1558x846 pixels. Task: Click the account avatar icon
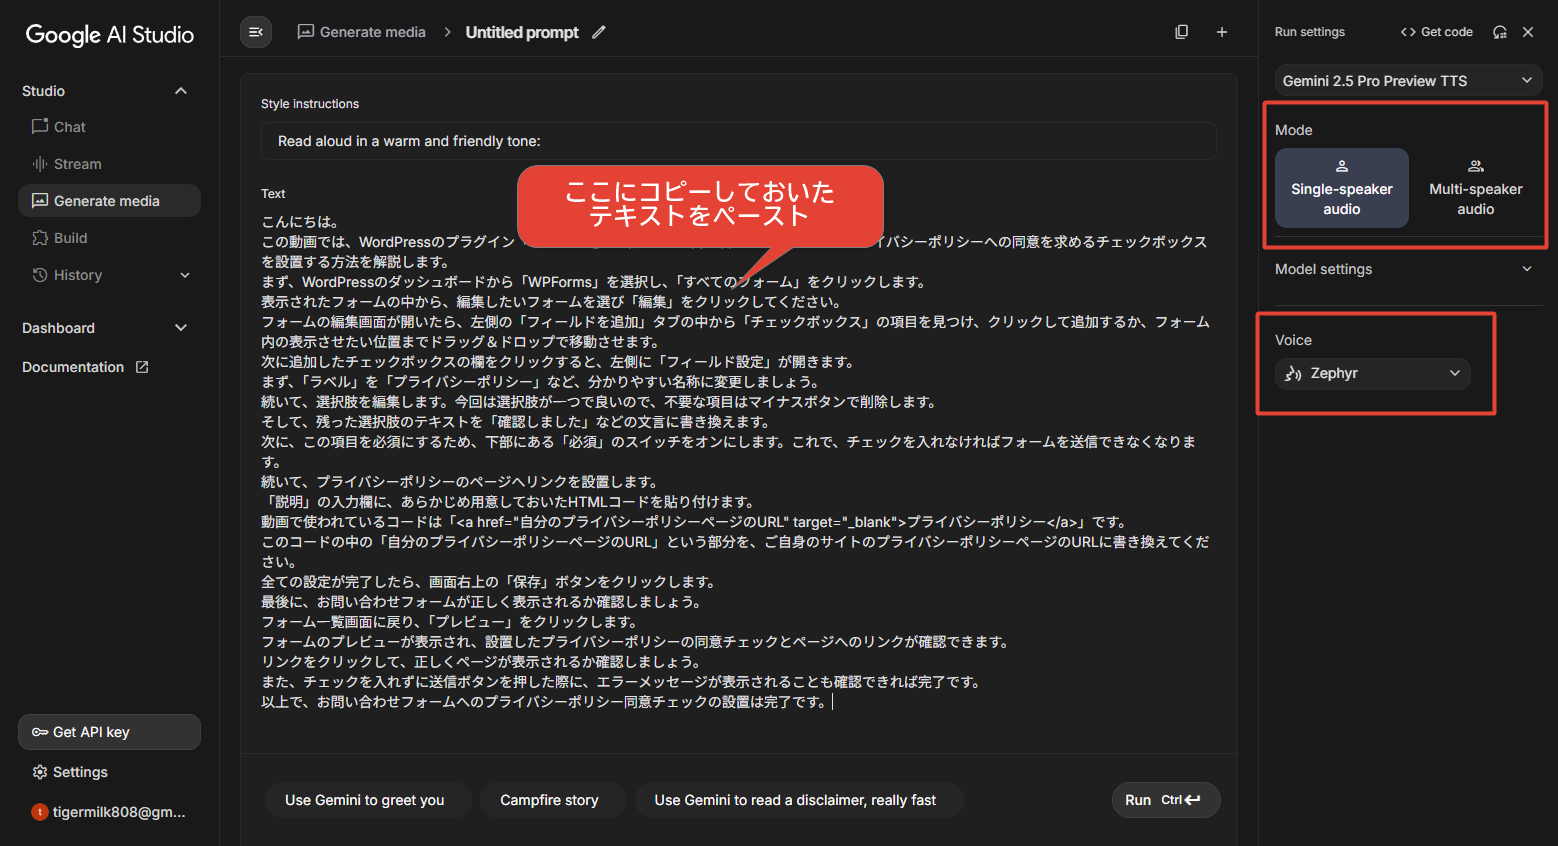tap(40, 812)
